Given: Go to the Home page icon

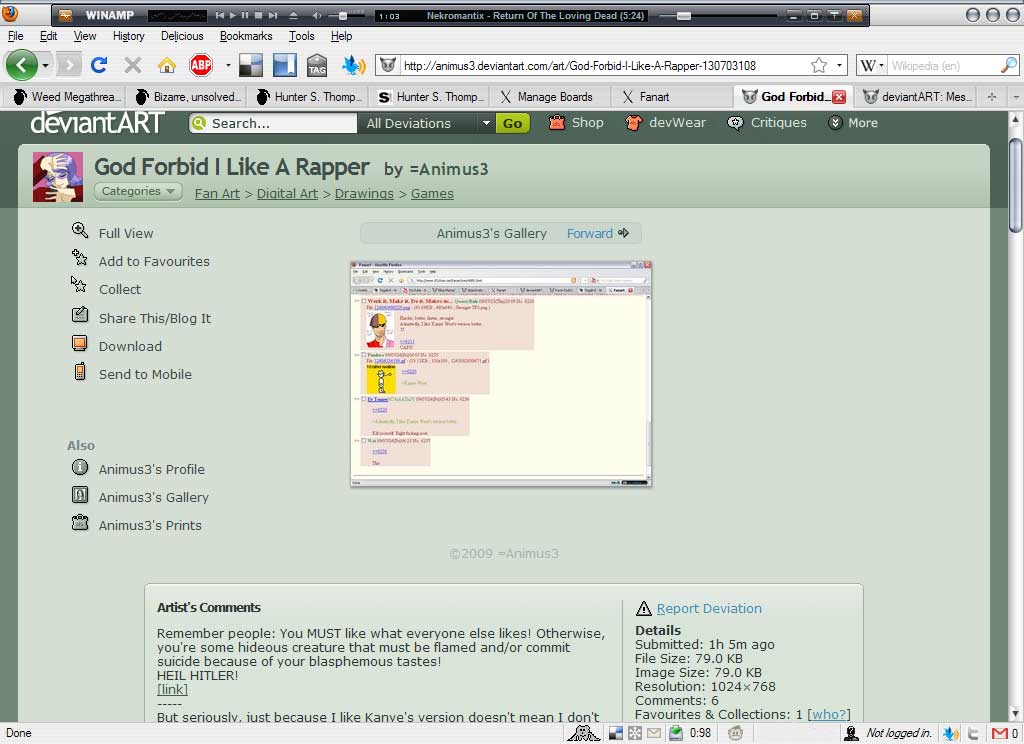Looking at the screenshot, I should [166, 66].
